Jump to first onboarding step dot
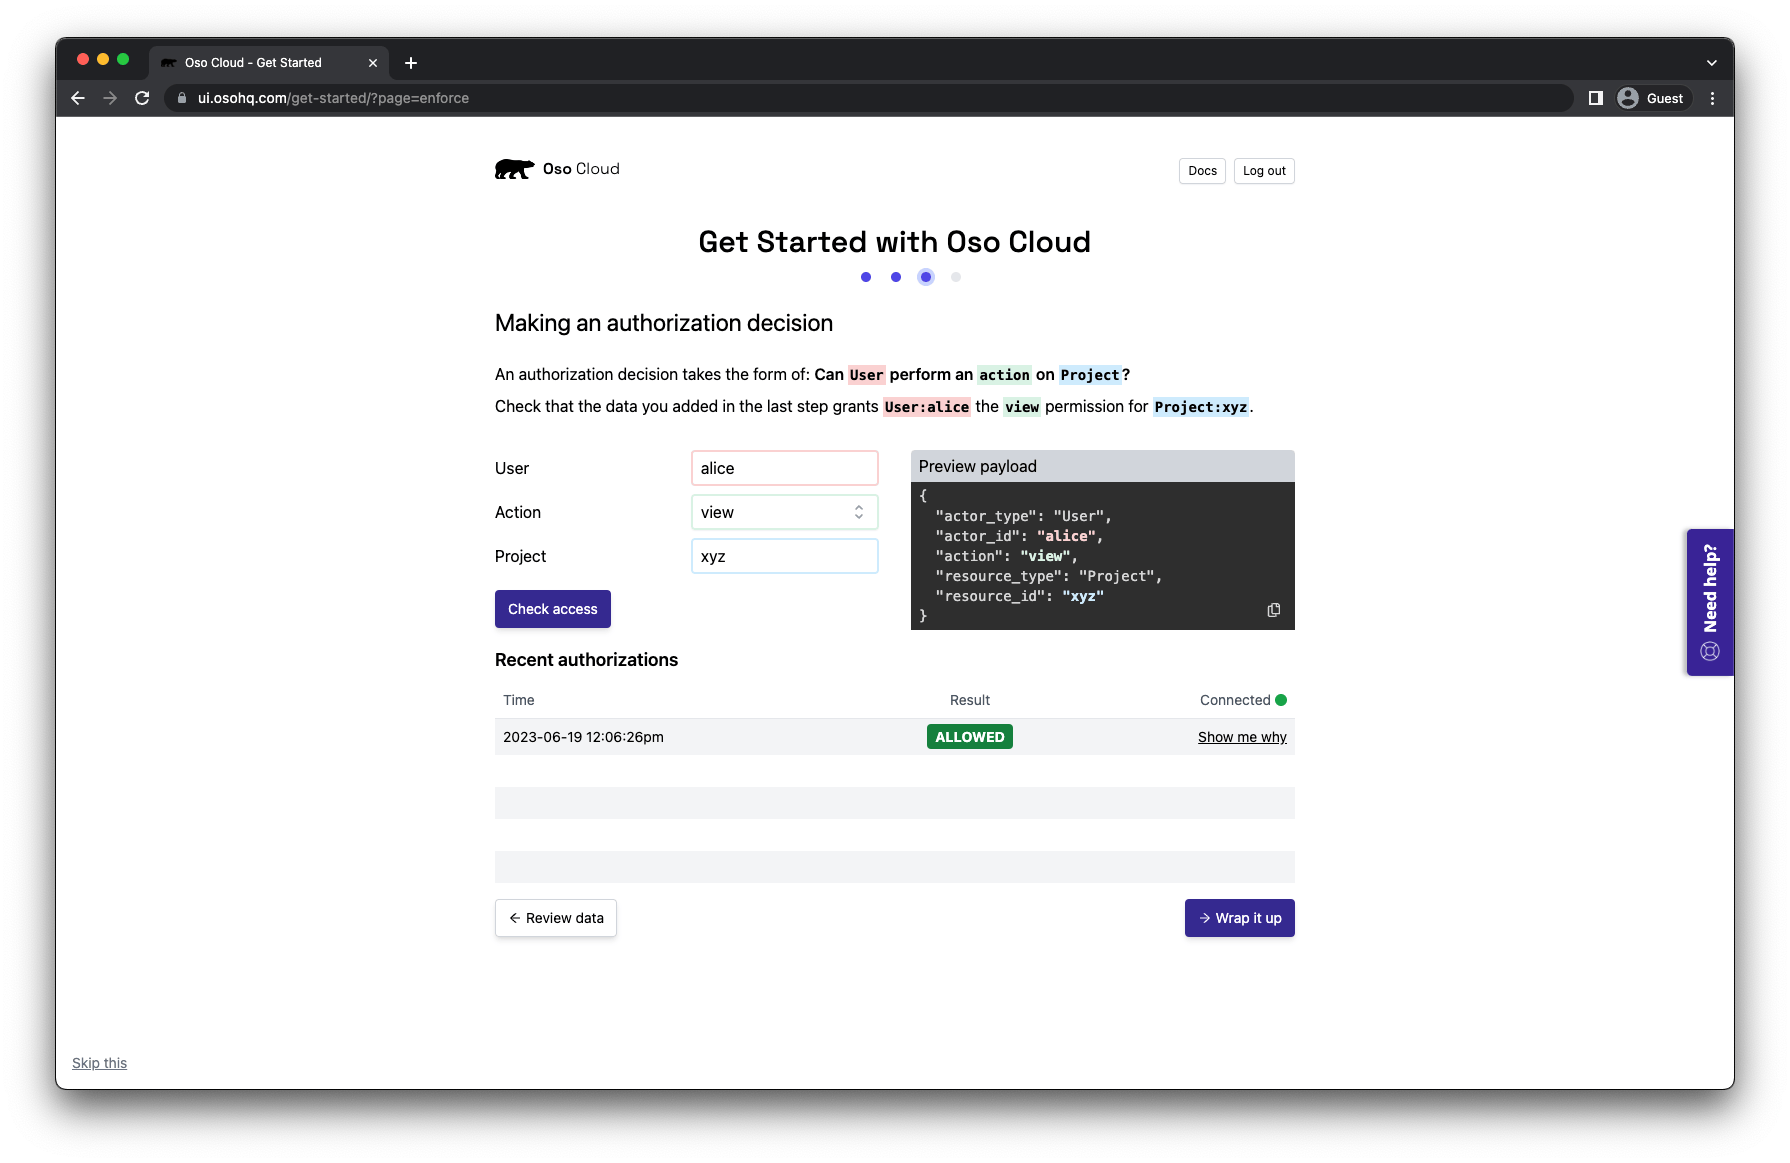Screen dimensions: 1790x1163 866,277
